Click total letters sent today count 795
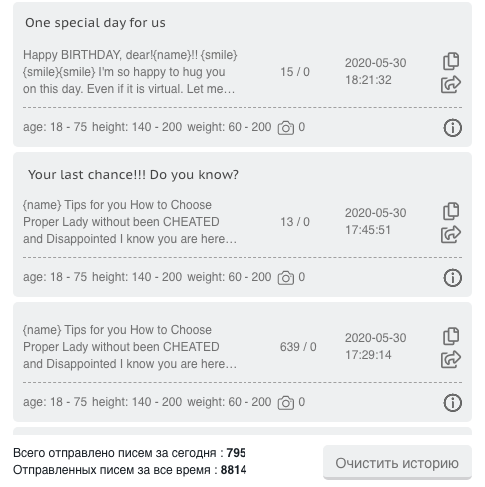The height and width of the screenshot is (487, 485). click(x=236, y=453)
